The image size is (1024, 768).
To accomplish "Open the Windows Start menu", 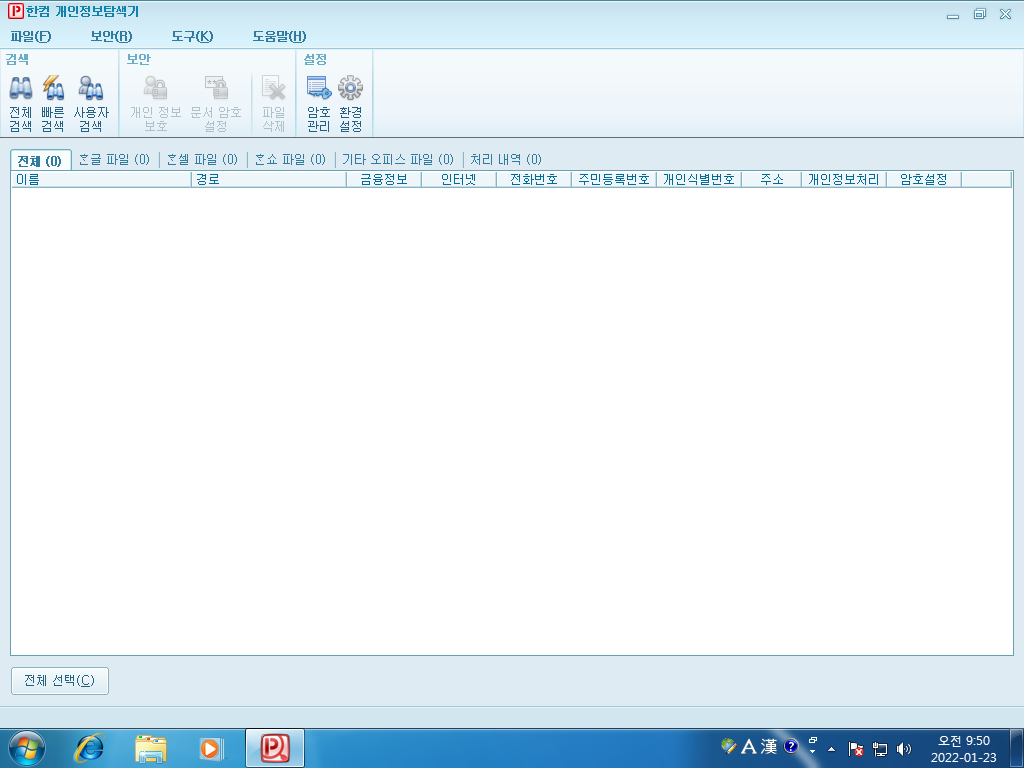I will 27,748.
